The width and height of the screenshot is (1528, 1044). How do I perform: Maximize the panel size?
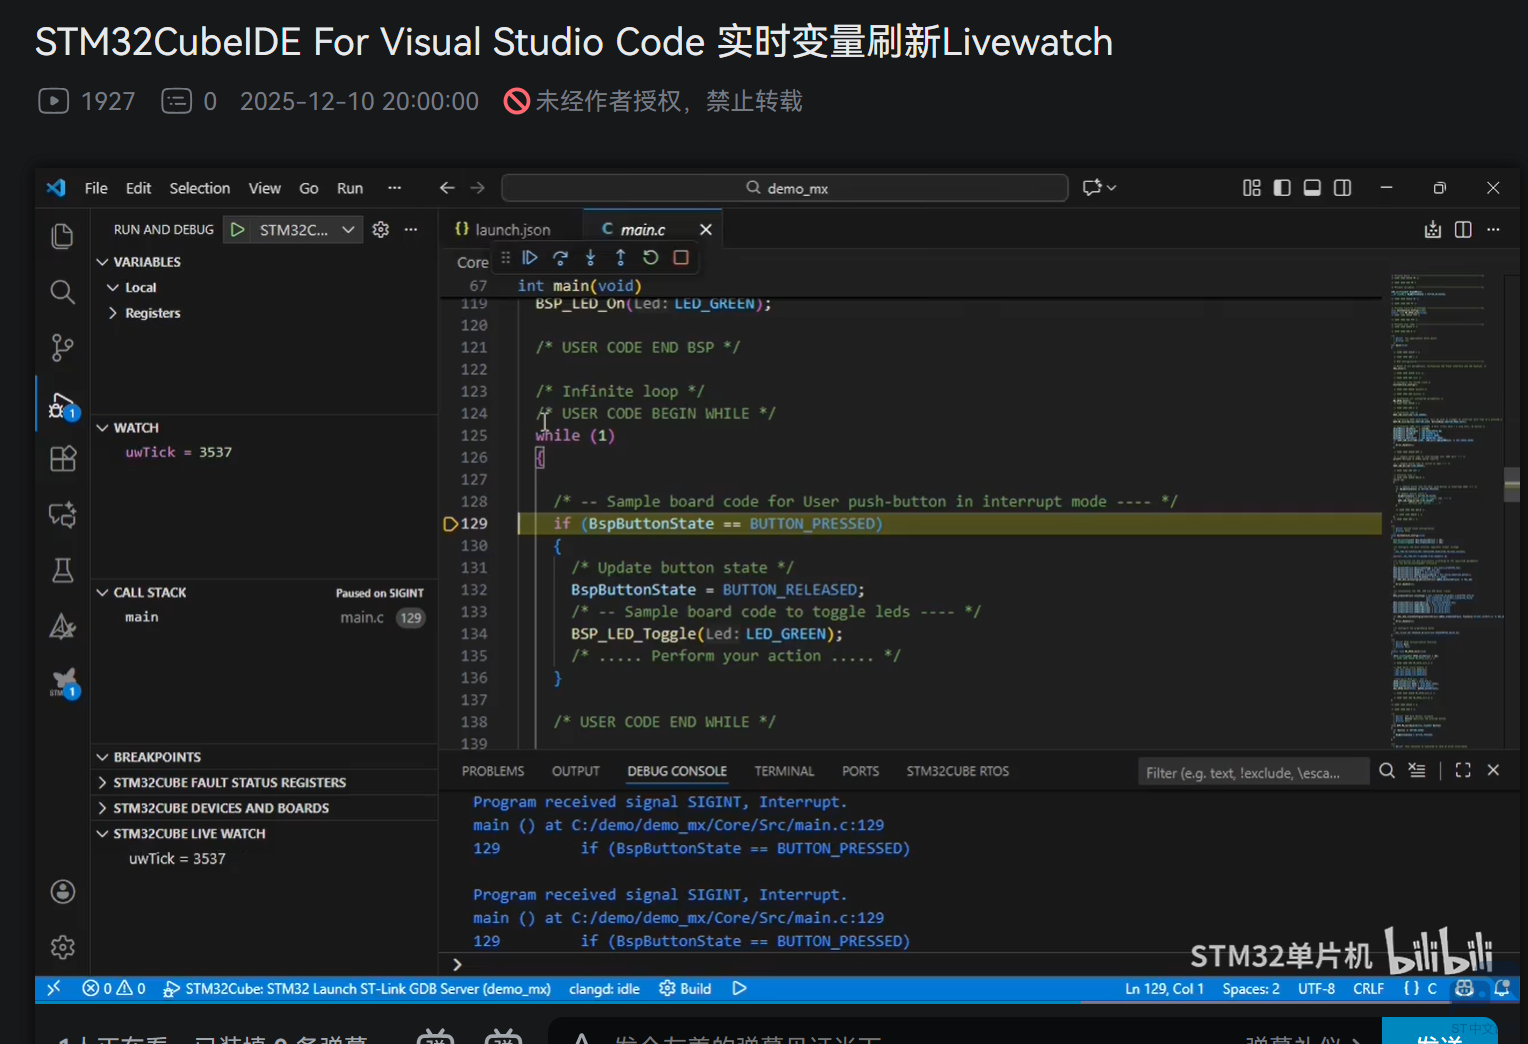pos(1463,771)
